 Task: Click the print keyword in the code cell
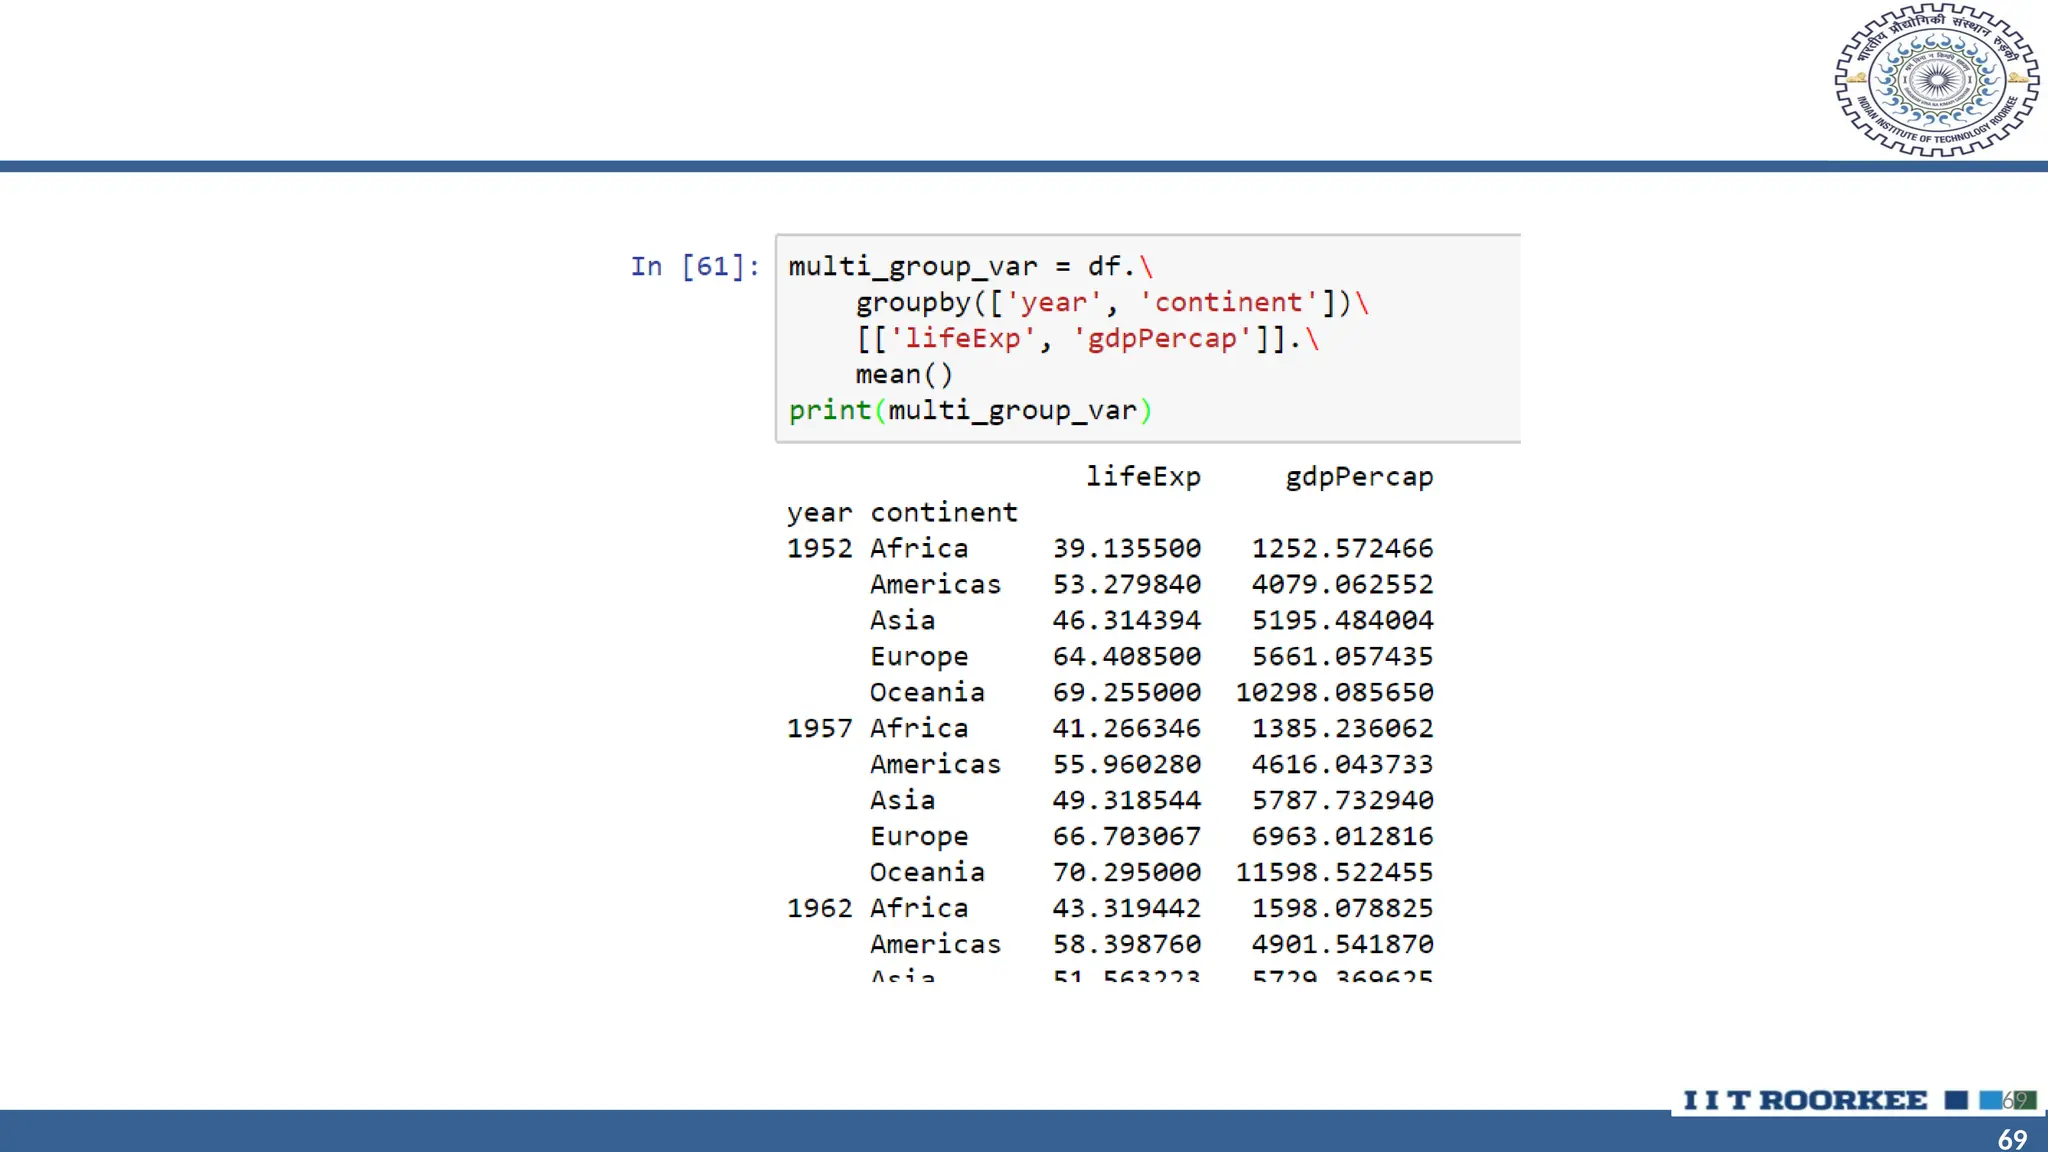click(829, 410)
